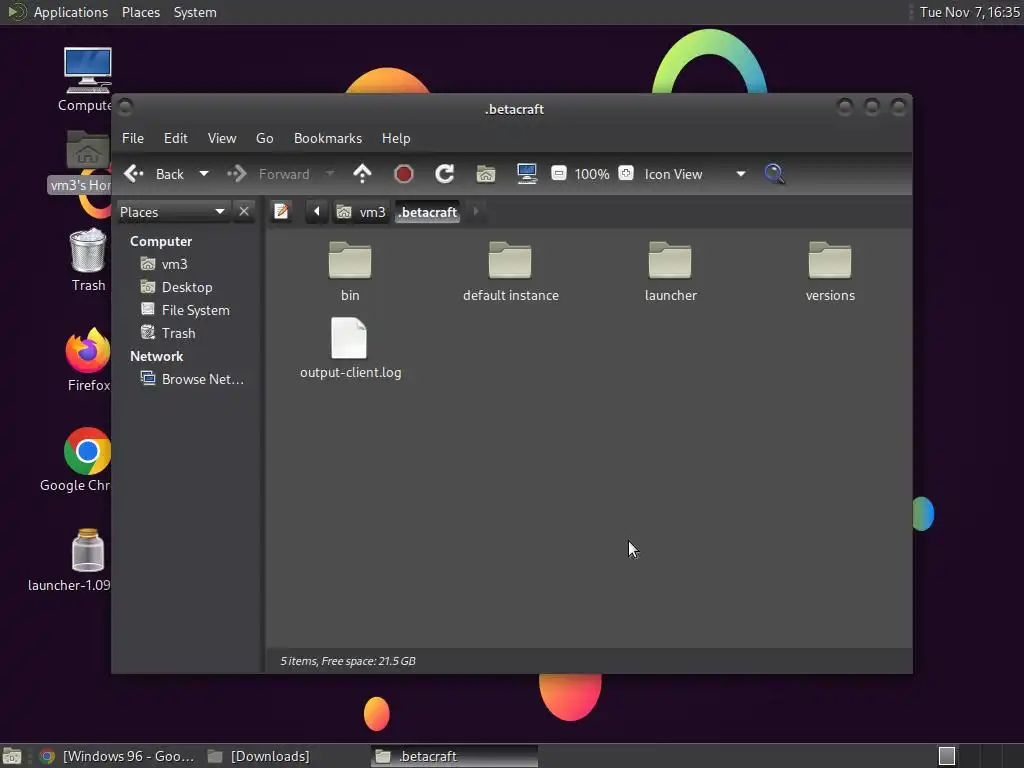Screen dimensions: 1024x768
Task: Open the System menu in top panel
Action: click(195, 12)
